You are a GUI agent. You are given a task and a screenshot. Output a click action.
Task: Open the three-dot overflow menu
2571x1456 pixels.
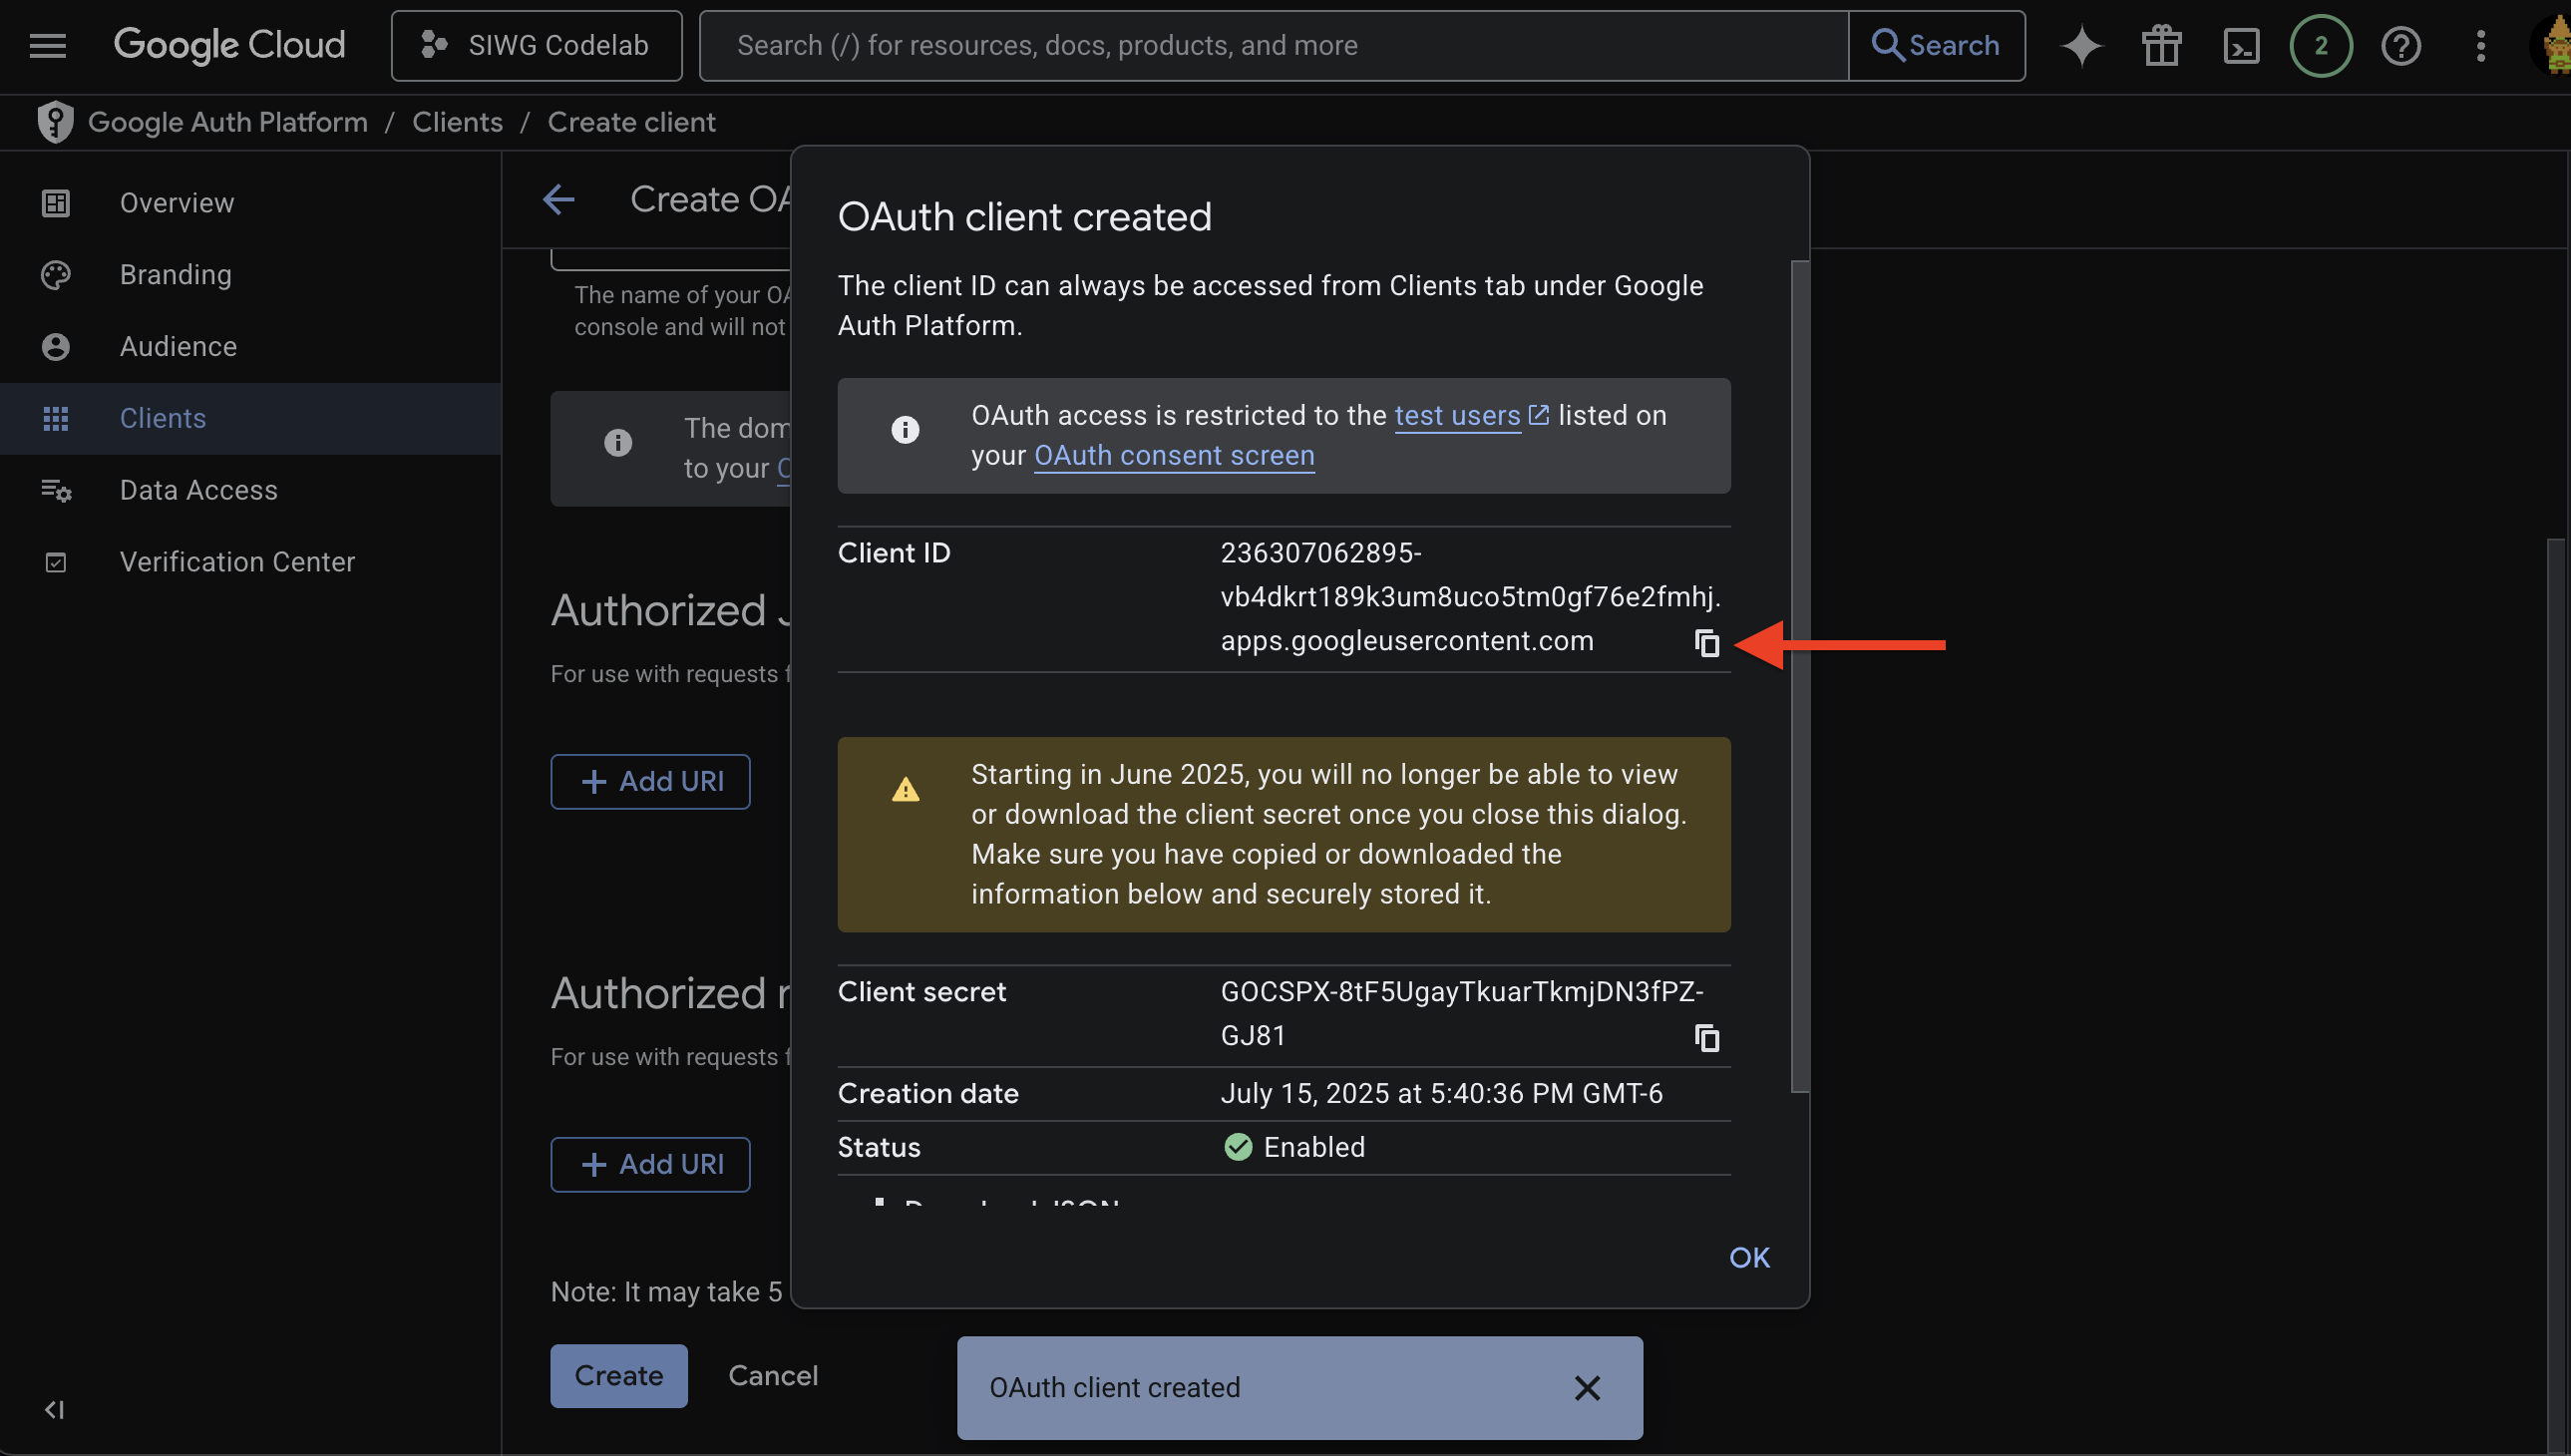click(x=2481, y=45)
